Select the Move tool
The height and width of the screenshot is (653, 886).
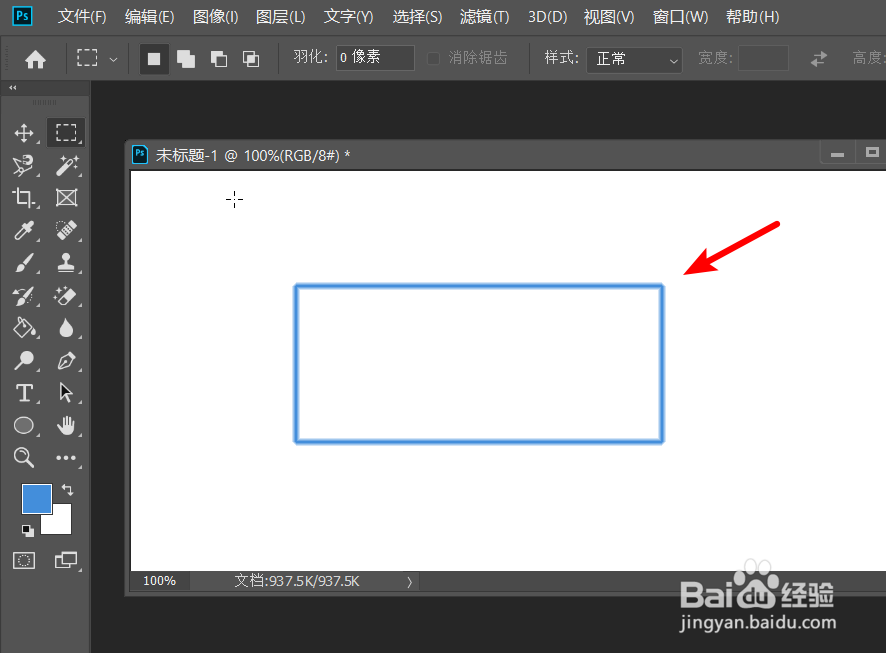click(24, 133)
